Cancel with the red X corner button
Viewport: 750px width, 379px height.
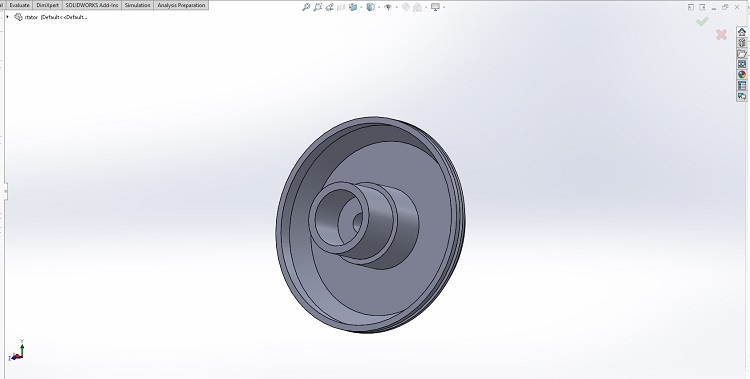click(x=721, y=34)
